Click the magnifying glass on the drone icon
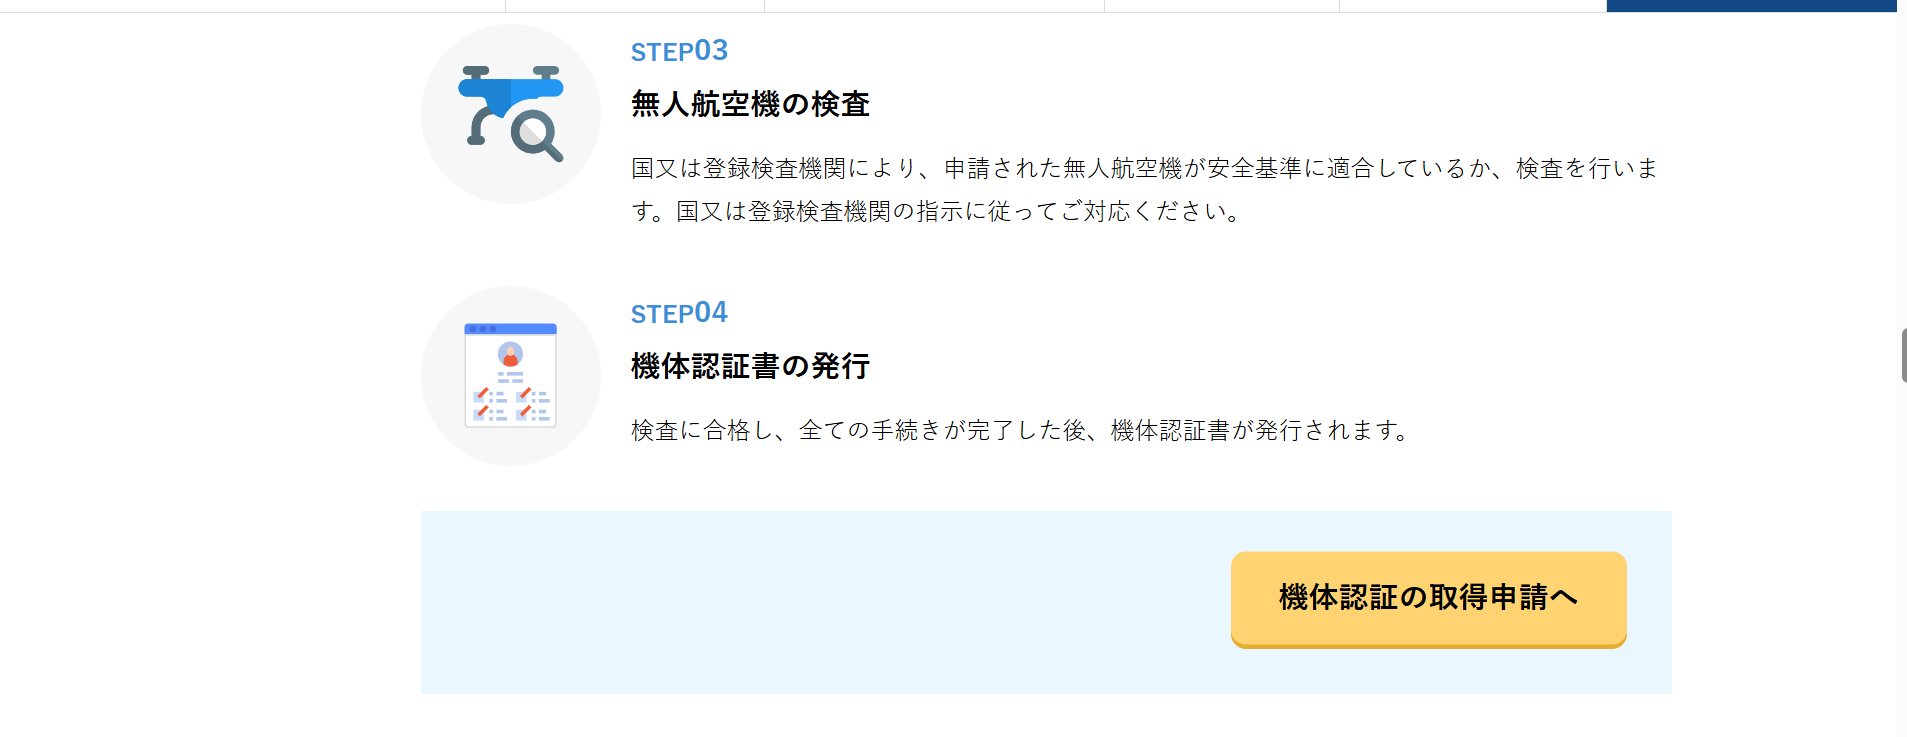Viewport: 1907px width, 737px height. tap(535, 135)
